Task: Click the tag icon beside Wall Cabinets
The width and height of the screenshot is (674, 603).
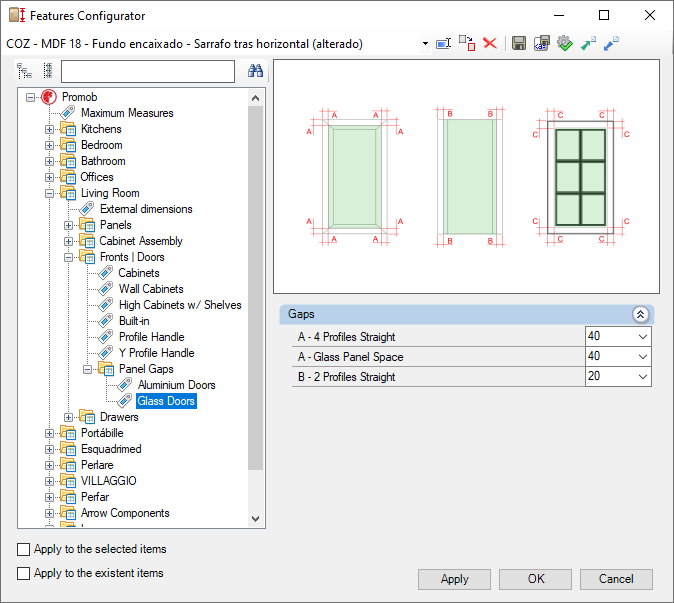Action: pyautogui.click(x=105, y=289)
